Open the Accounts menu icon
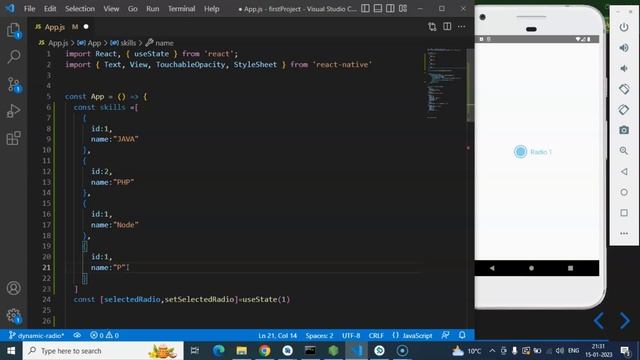Screen dimensions: 640x360 coord(13,288)
